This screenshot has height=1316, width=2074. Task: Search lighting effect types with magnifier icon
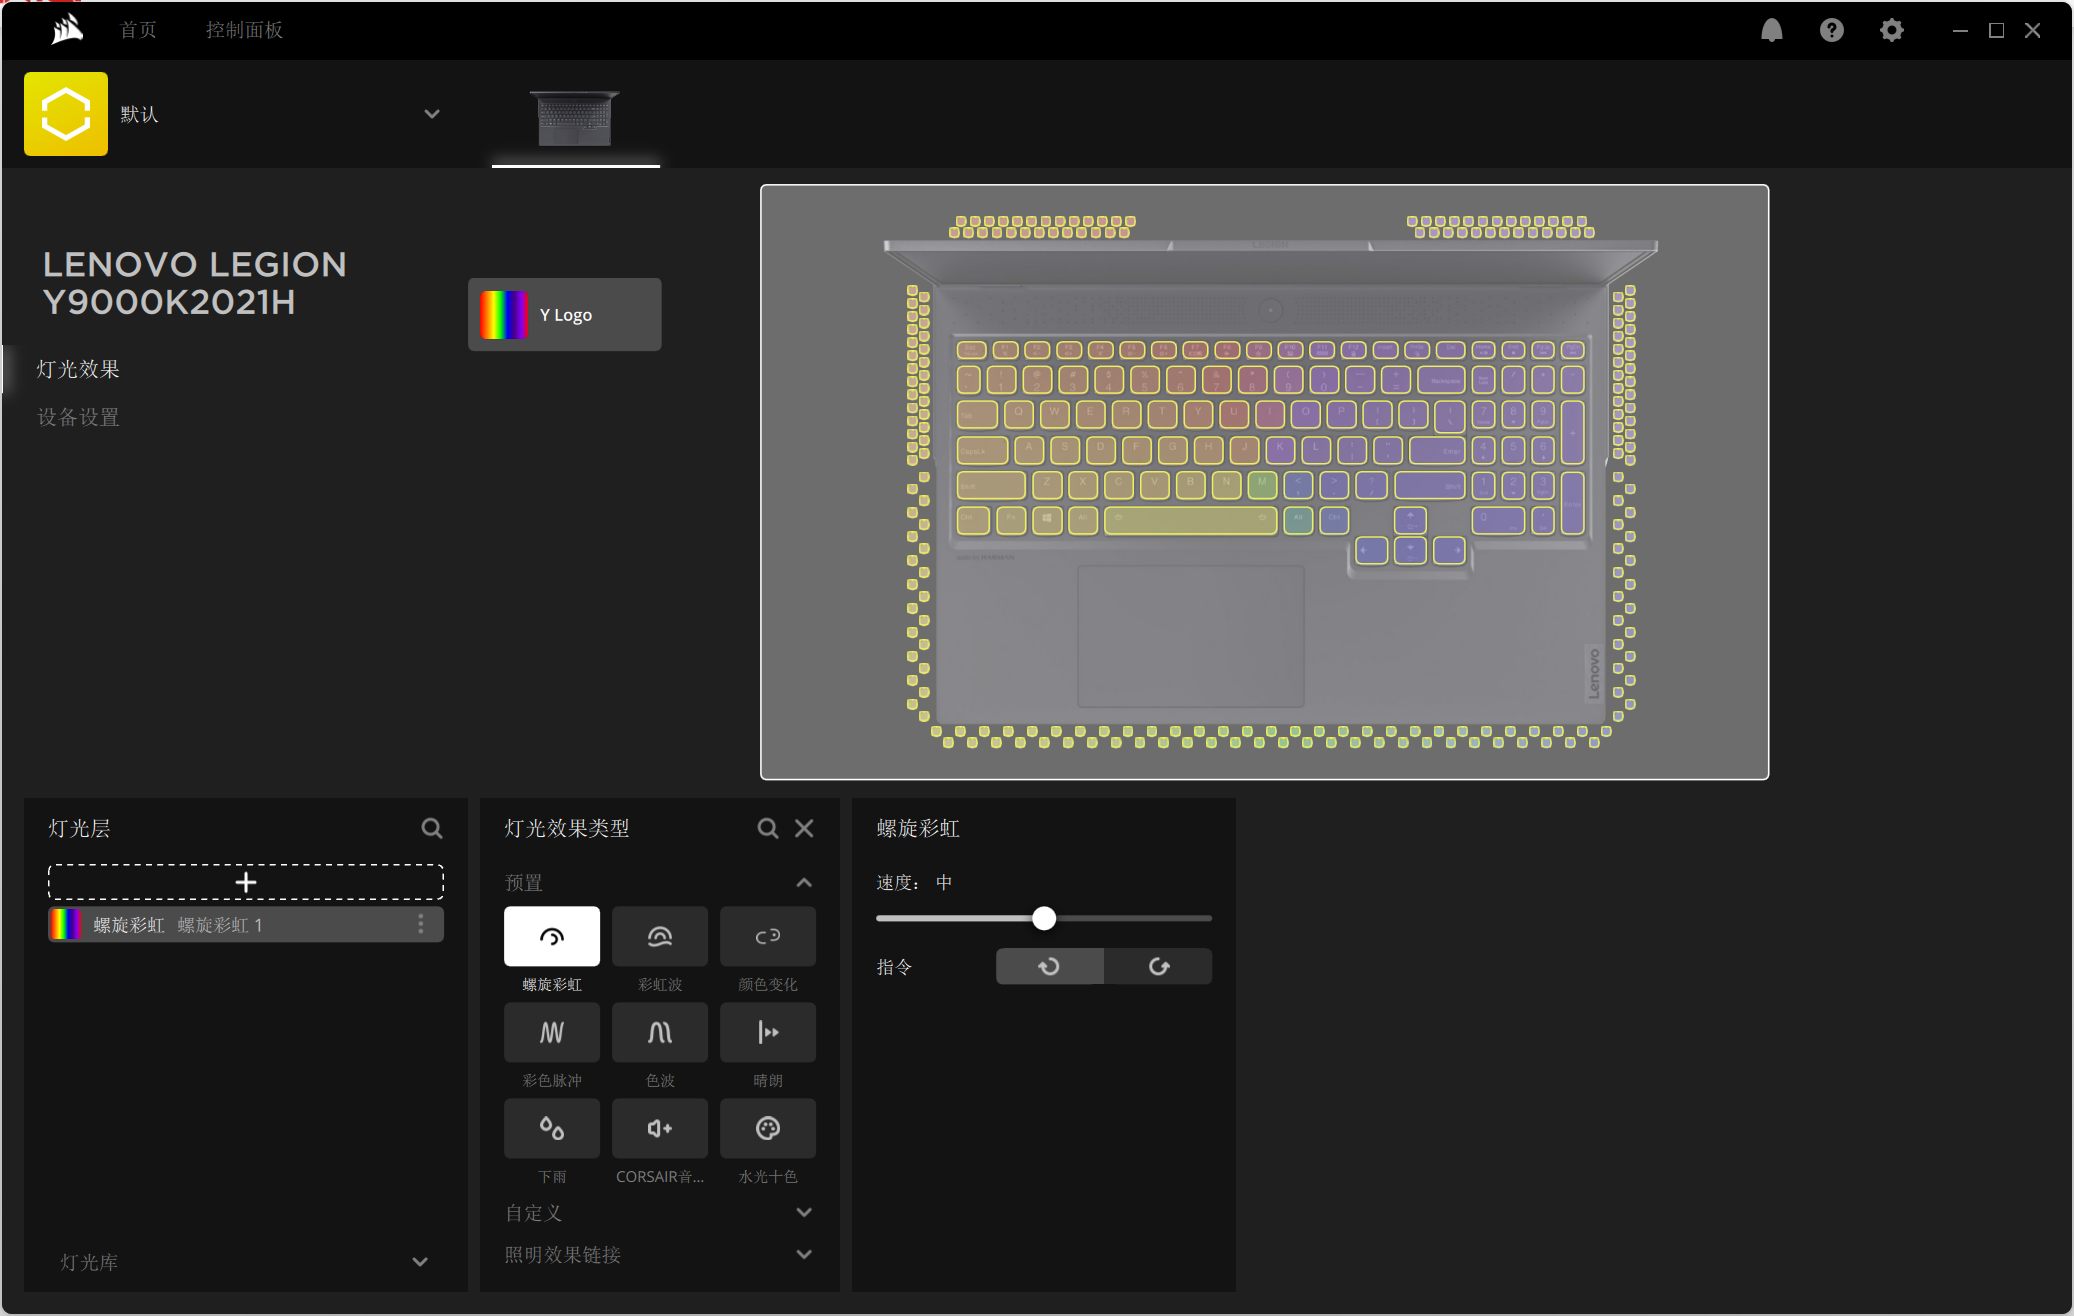[767, 828]
